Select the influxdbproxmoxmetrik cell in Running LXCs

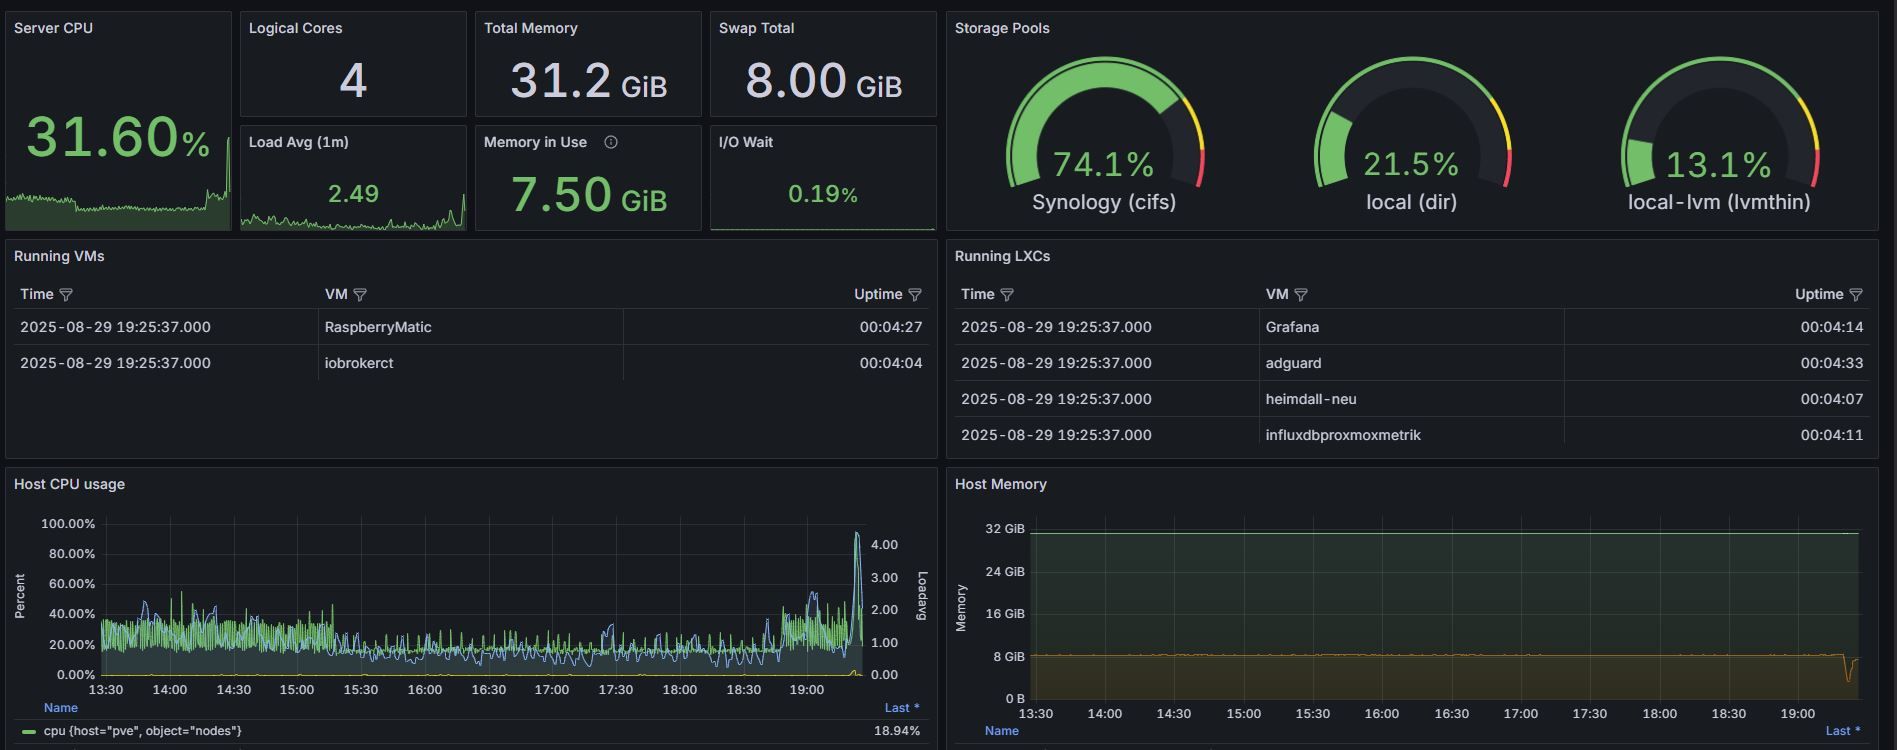pyautogui.click(x=1342, y=435)
